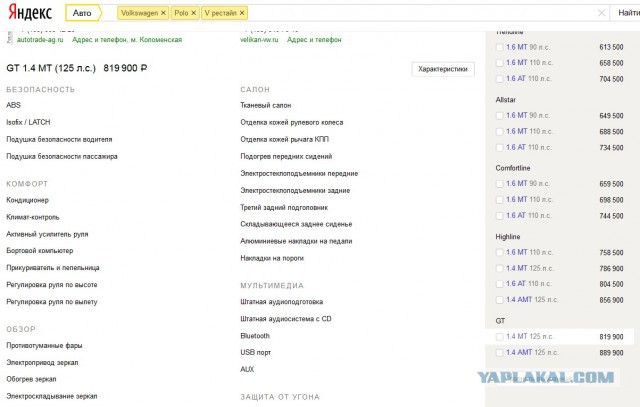
Task: Click the Highline trim heading
Action: pyautogui.click(x=508, y=236)
